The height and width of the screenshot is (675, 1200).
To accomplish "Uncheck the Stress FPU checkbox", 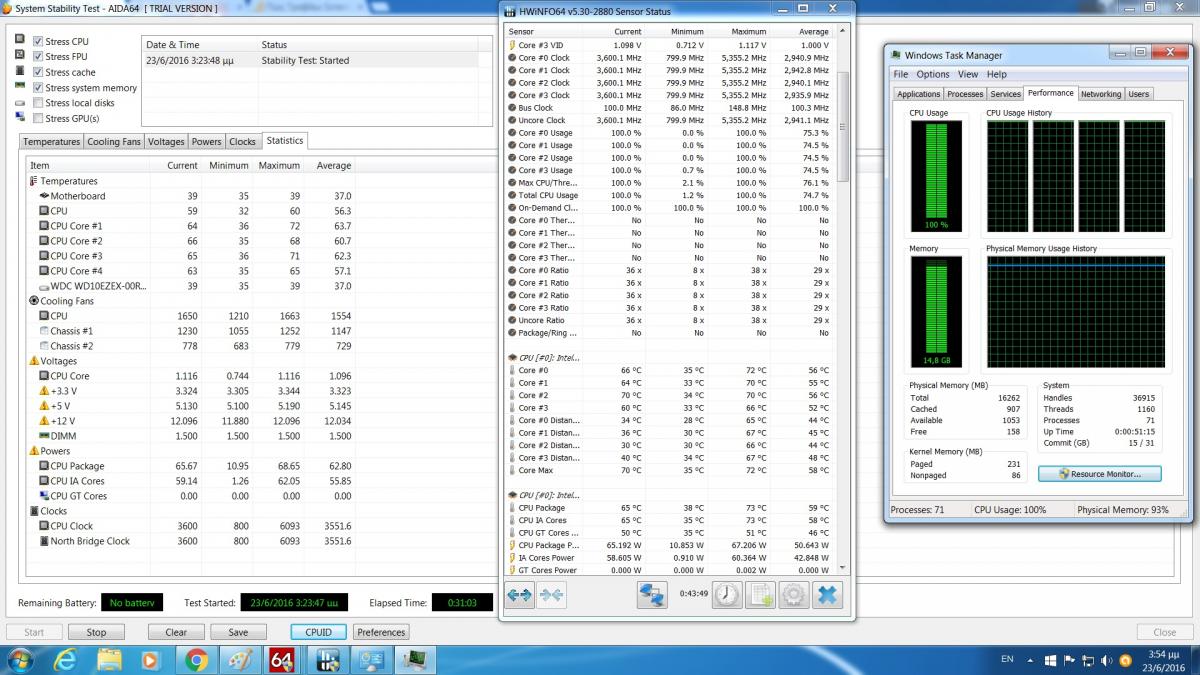I will [38, 57].
